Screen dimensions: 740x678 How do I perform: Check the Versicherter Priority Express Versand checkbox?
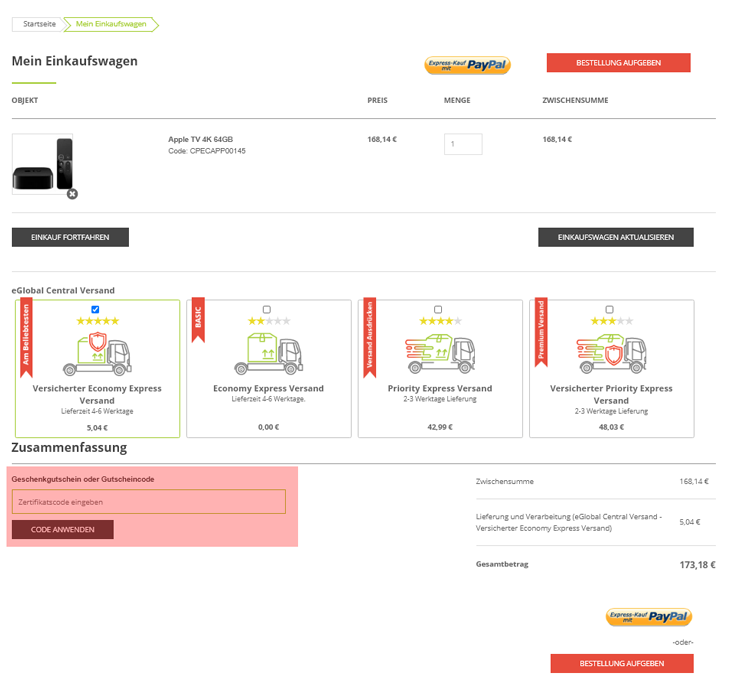coord(609,310)
